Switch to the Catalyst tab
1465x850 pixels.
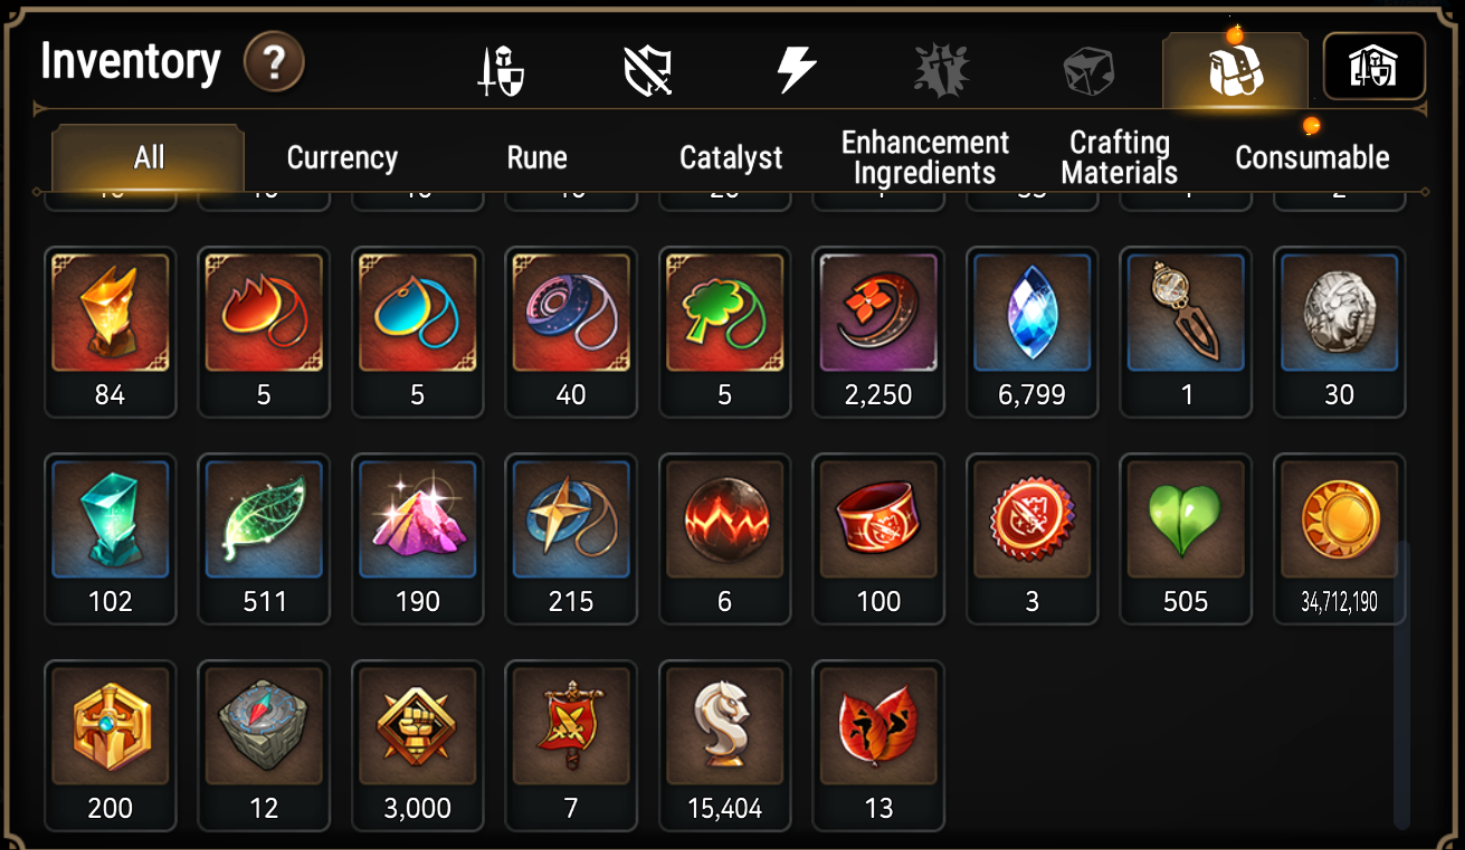tap(731, 157)
